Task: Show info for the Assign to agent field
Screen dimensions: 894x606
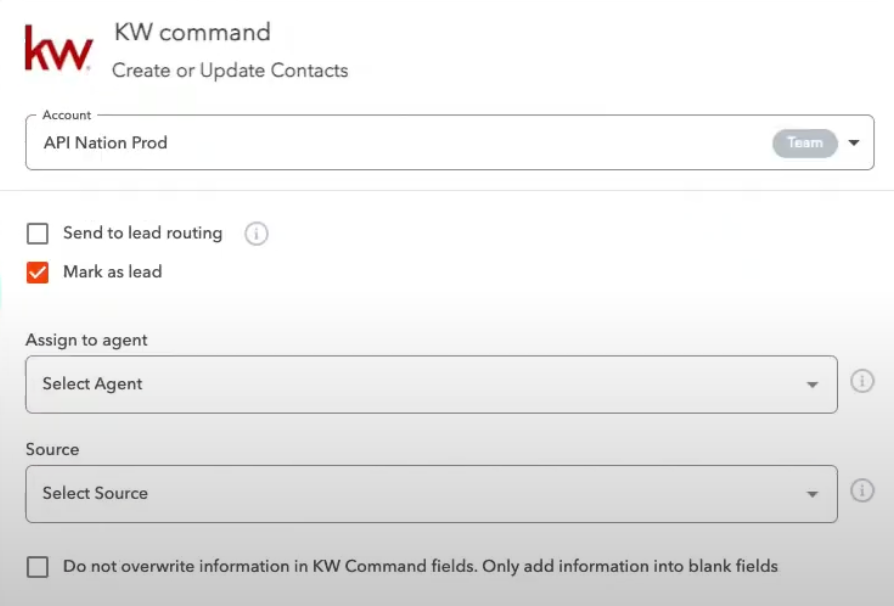Action: (x=862, y=382)
